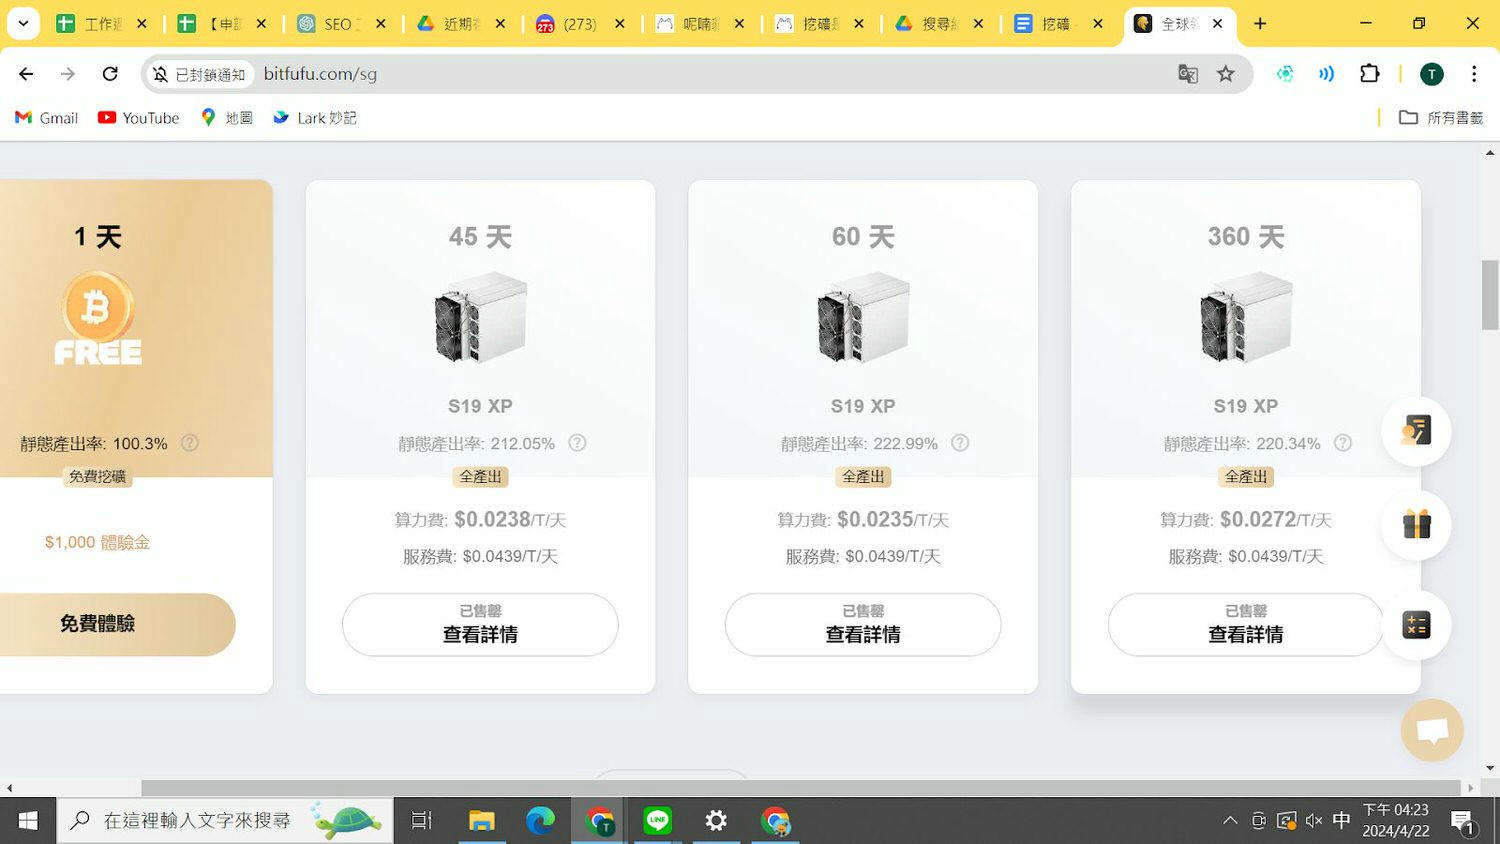Click the blocked notifications bell icon
This screenshot has height=844, width=1500.
[x=160, y=74]
